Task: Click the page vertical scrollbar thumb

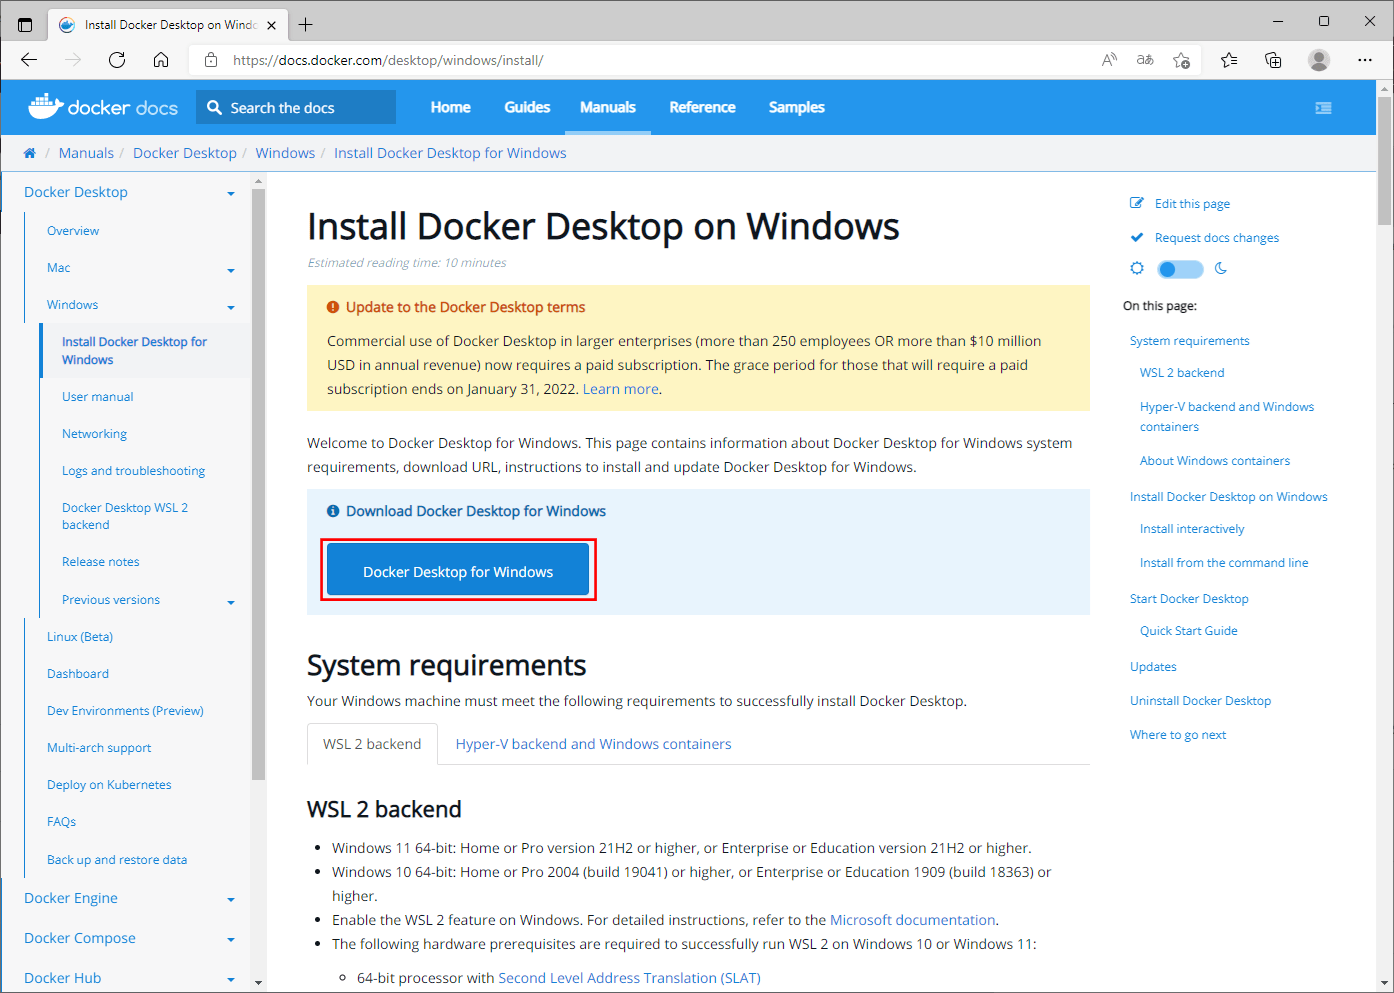Action: click(1384, 161)
